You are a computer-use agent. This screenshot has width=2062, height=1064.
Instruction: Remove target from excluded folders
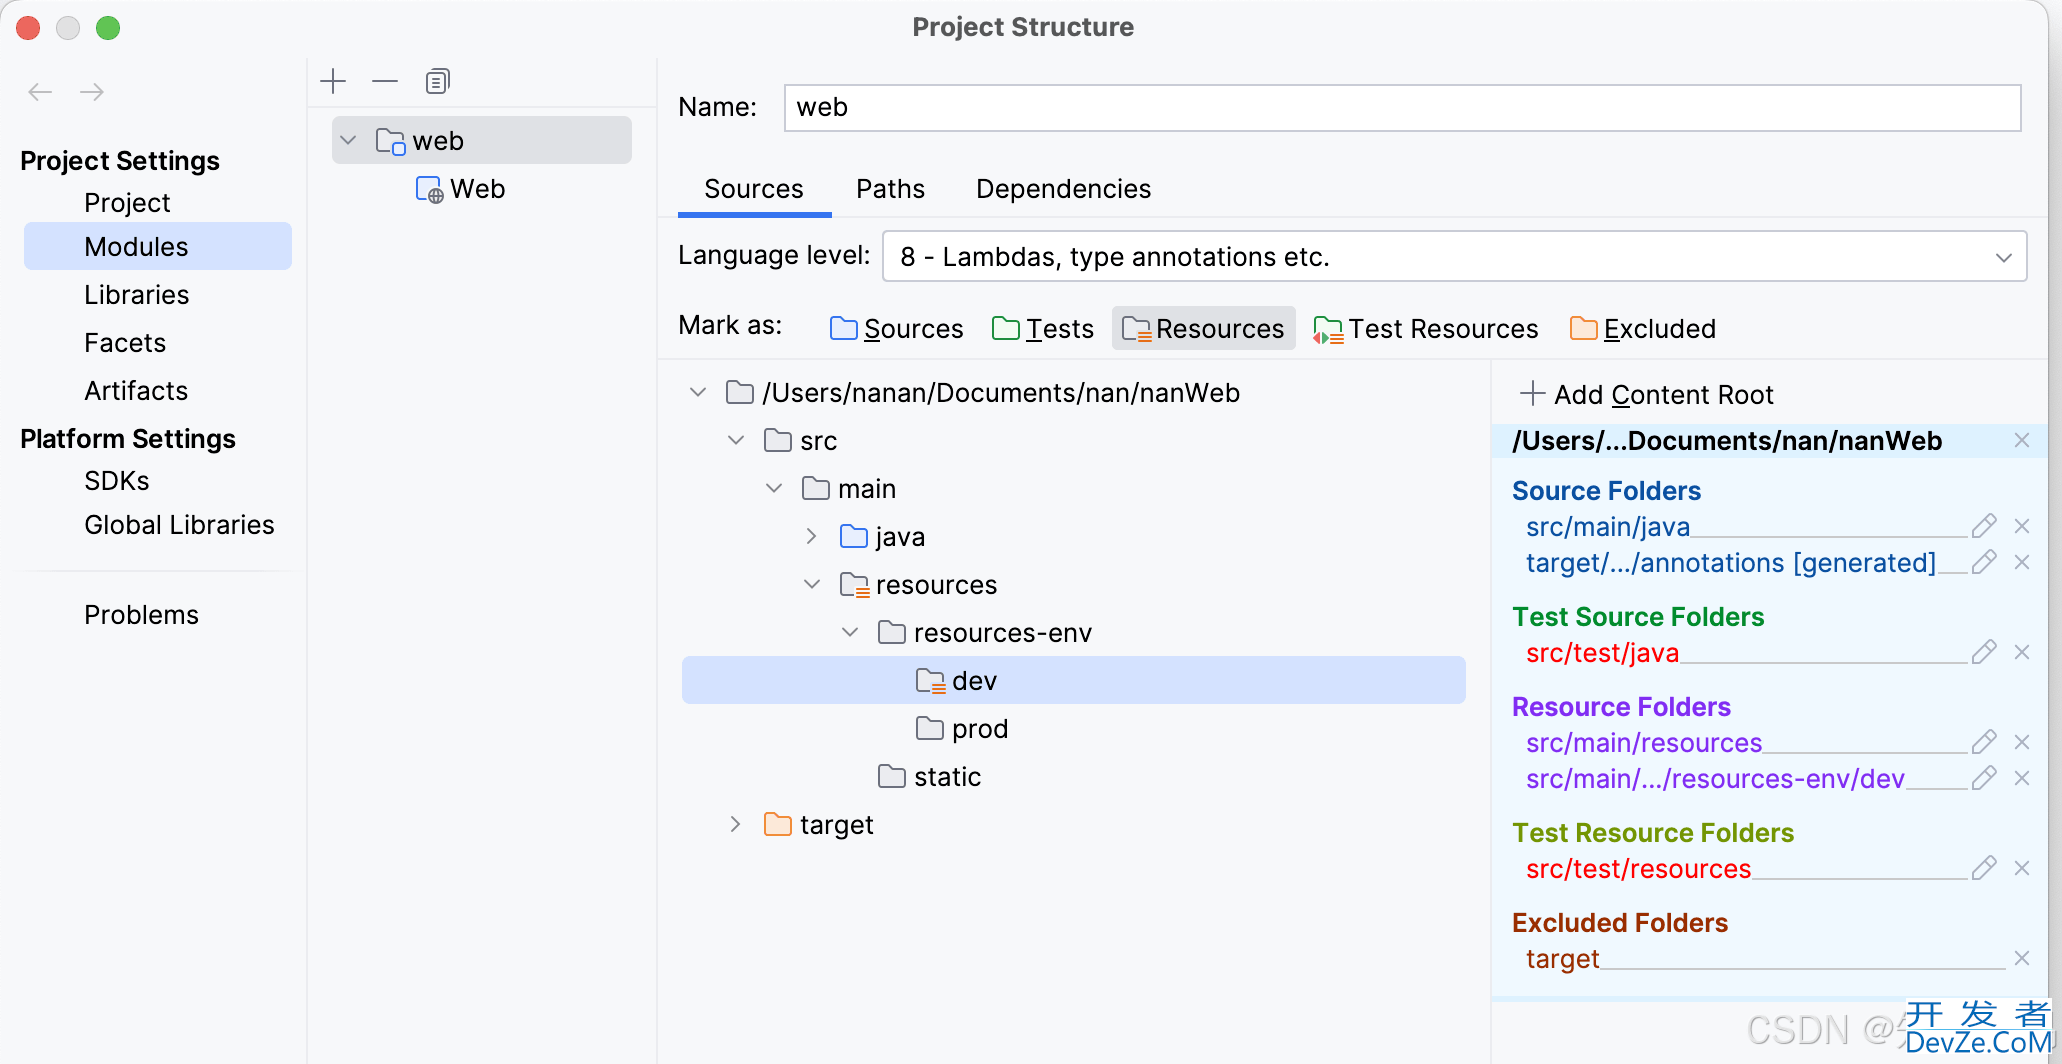(2022, 958)
